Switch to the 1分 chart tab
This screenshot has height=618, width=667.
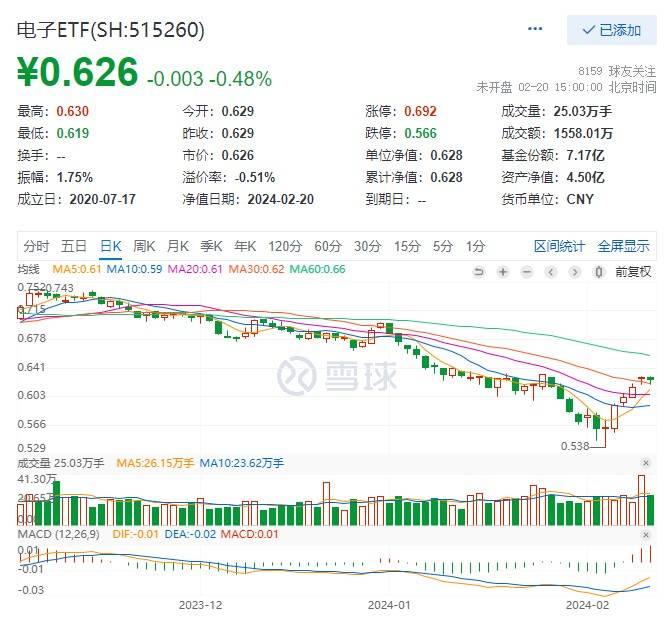(476, 246)
